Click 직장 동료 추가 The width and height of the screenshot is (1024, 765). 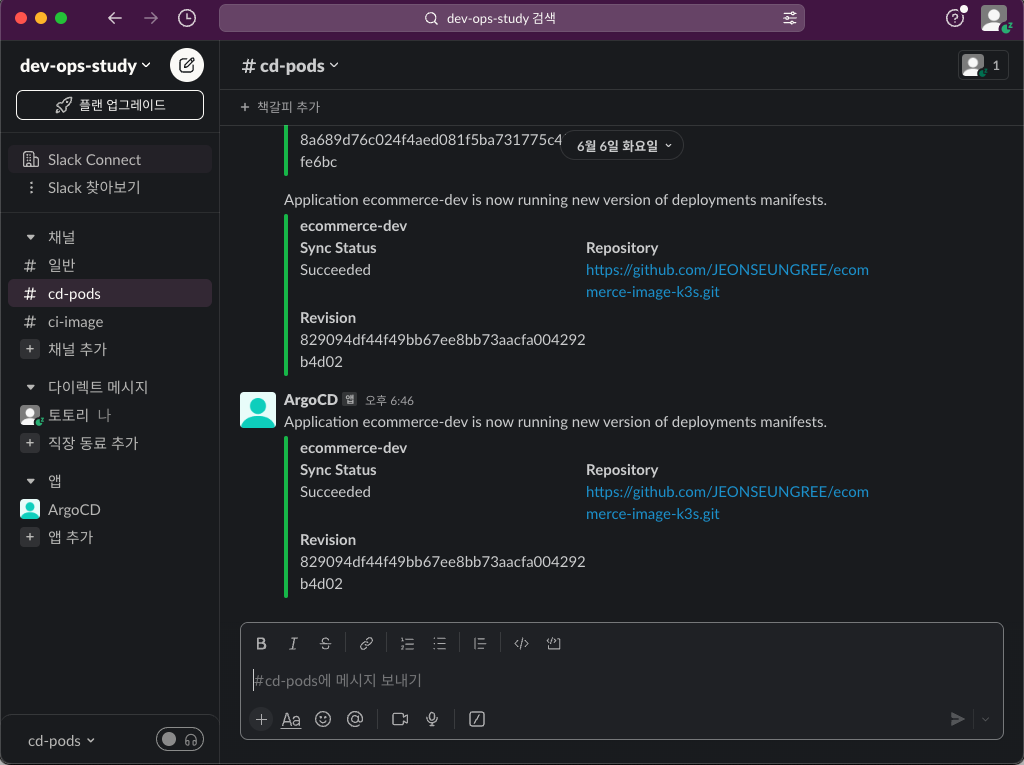[110, 443]
